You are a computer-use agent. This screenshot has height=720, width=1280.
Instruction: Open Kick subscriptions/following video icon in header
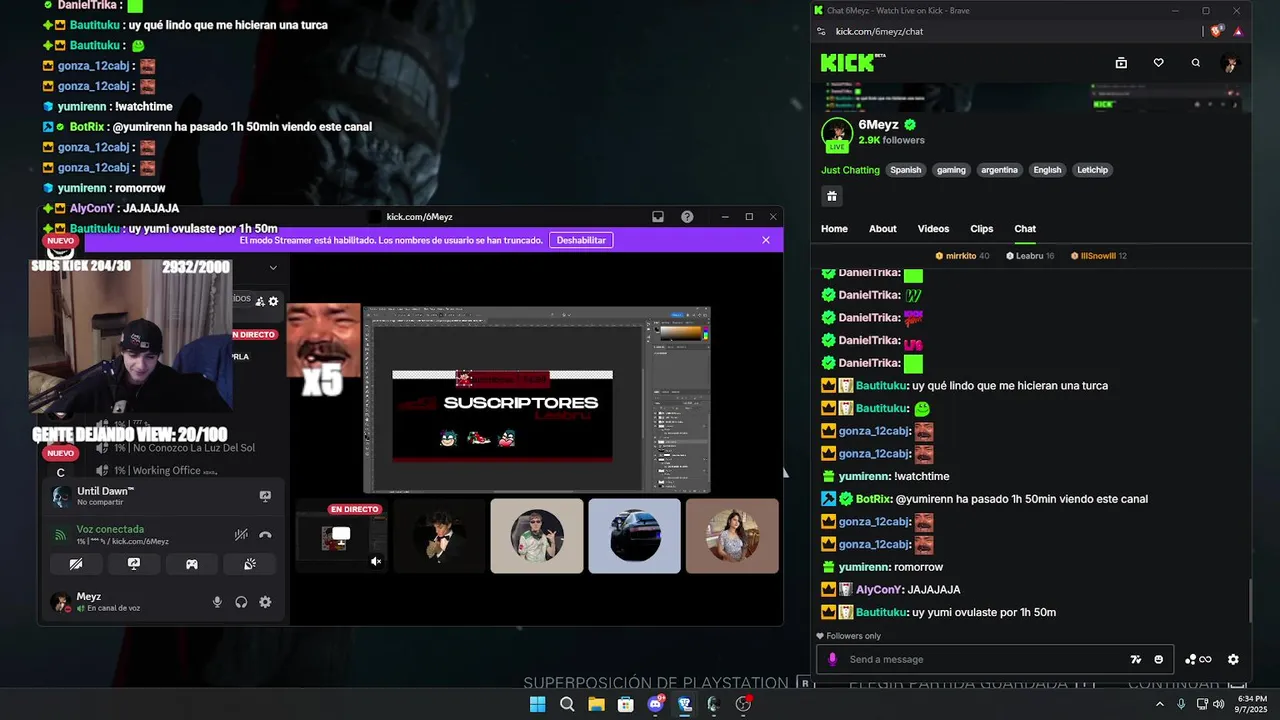(x=1121, y=63)
